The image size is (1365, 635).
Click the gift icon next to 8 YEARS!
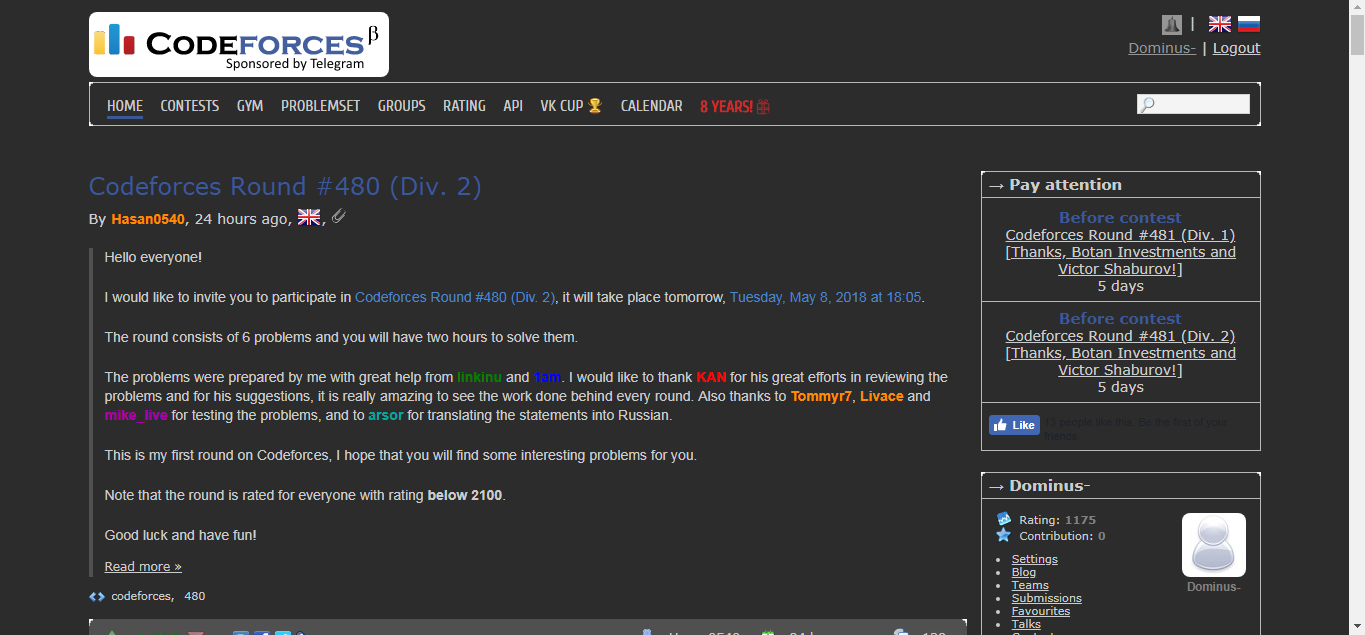(762, 105)
